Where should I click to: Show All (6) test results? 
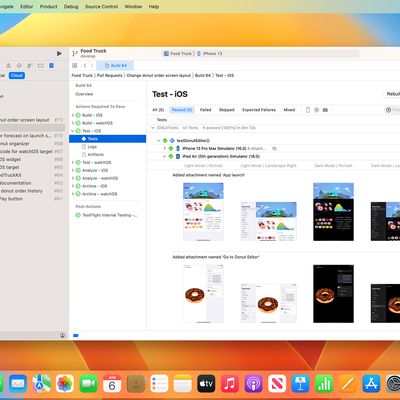coord(158,110)
